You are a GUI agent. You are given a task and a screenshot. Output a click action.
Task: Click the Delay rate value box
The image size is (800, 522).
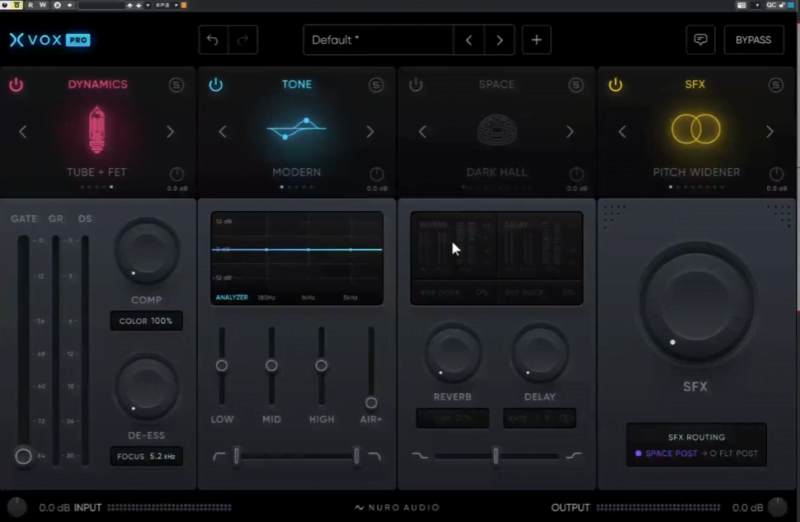(539, 418)
